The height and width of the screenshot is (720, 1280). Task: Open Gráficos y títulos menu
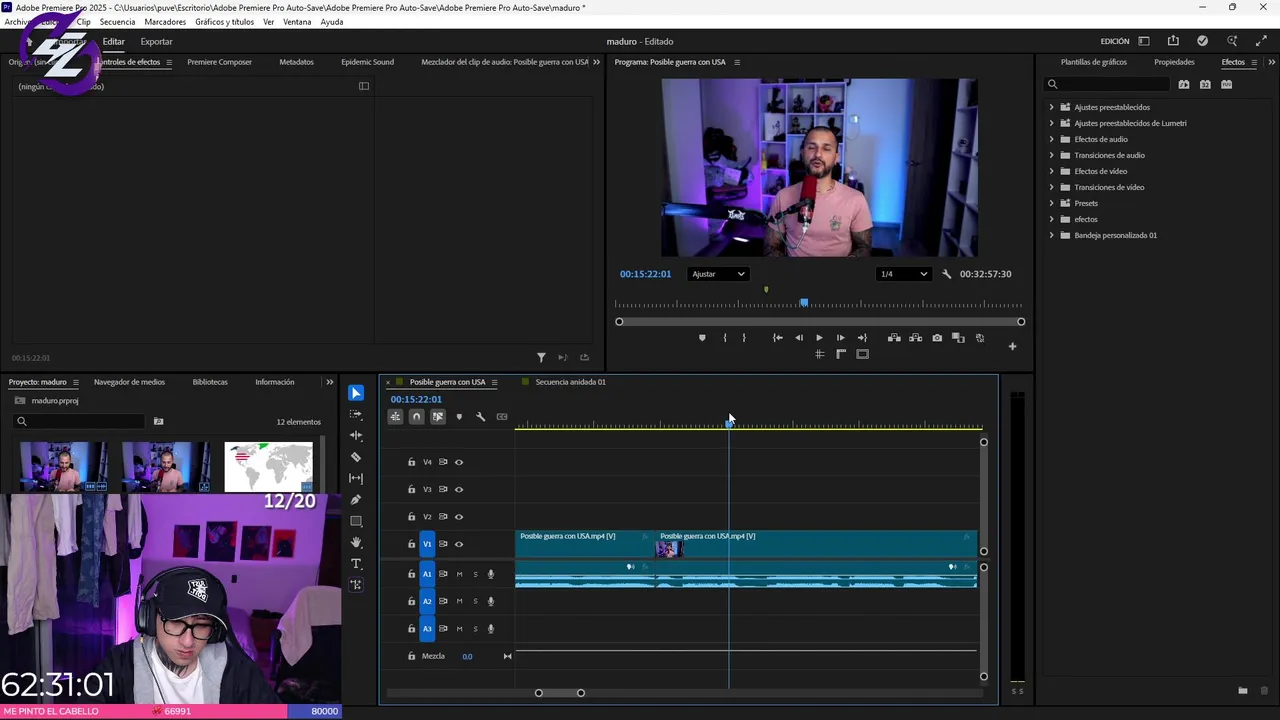(x=225, y=22)
